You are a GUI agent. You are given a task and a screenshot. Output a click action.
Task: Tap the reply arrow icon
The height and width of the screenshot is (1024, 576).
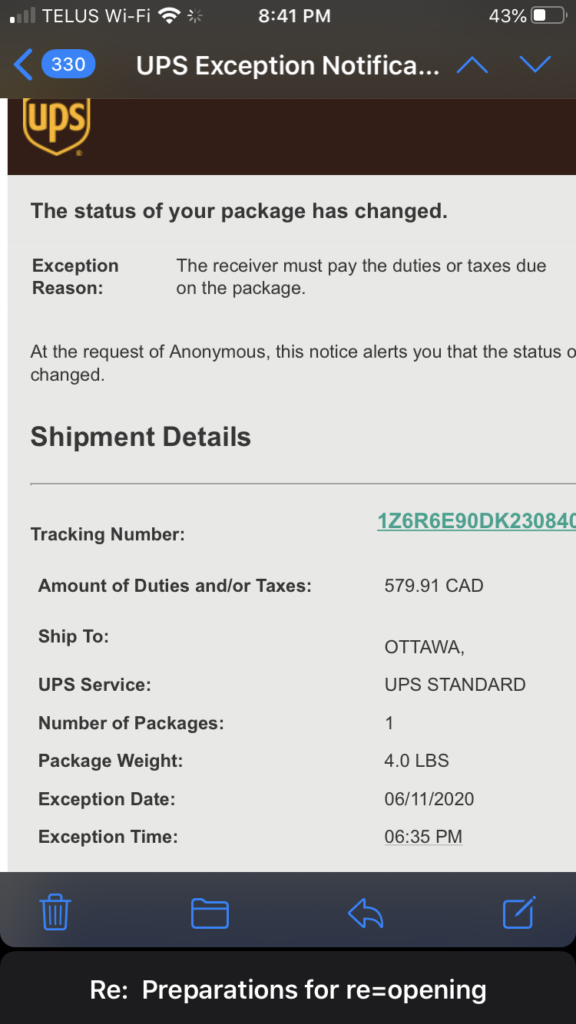[366, 912]
